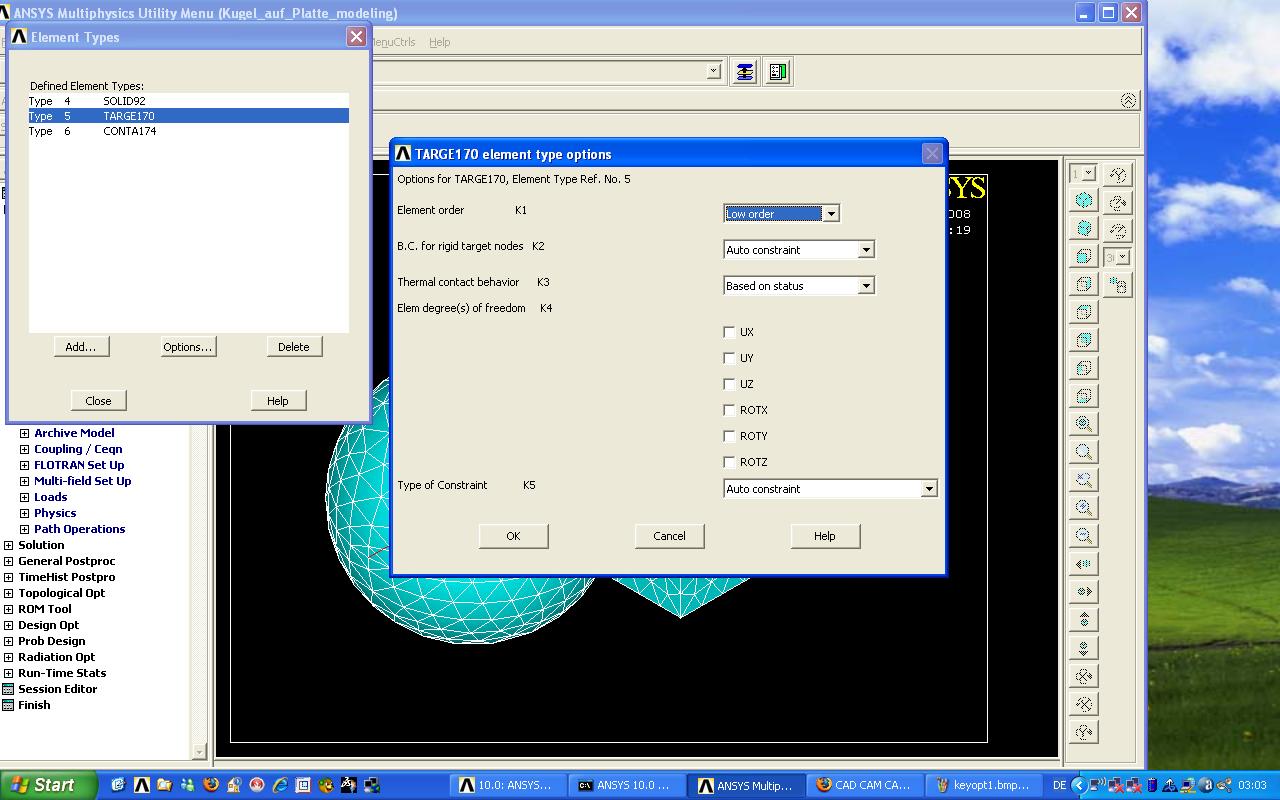Switch to keyopt1.bmp taskbar window
The width and height of the screenshot is (1280, 800).
click(x=984, y=785)
